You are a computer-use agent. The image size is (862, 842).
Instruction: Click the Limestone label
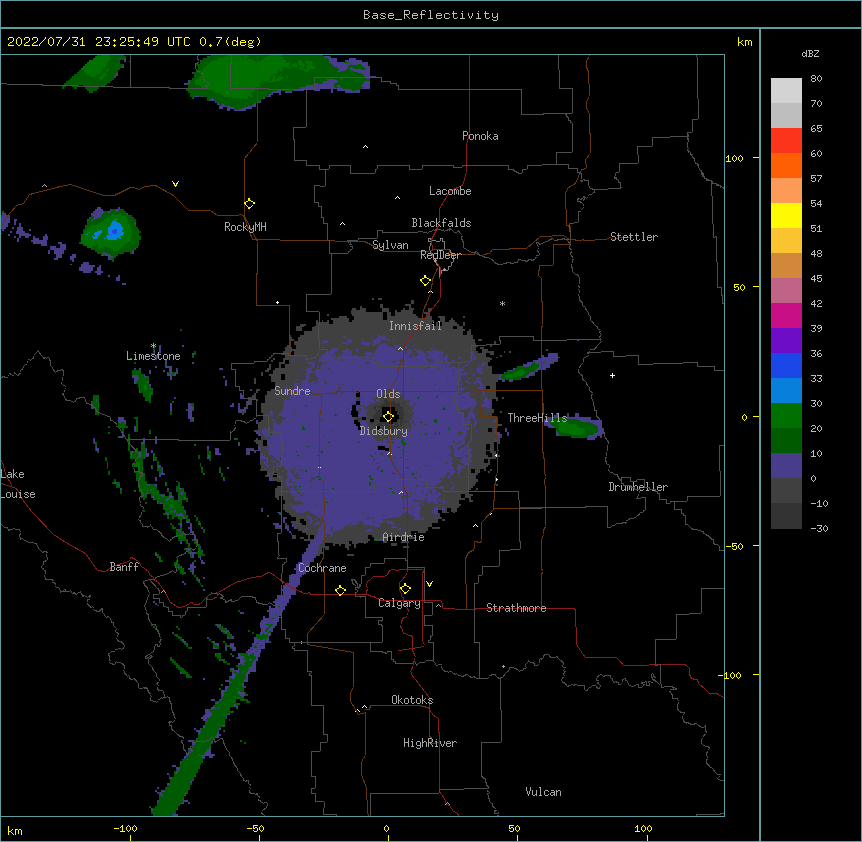pos(153,356)
